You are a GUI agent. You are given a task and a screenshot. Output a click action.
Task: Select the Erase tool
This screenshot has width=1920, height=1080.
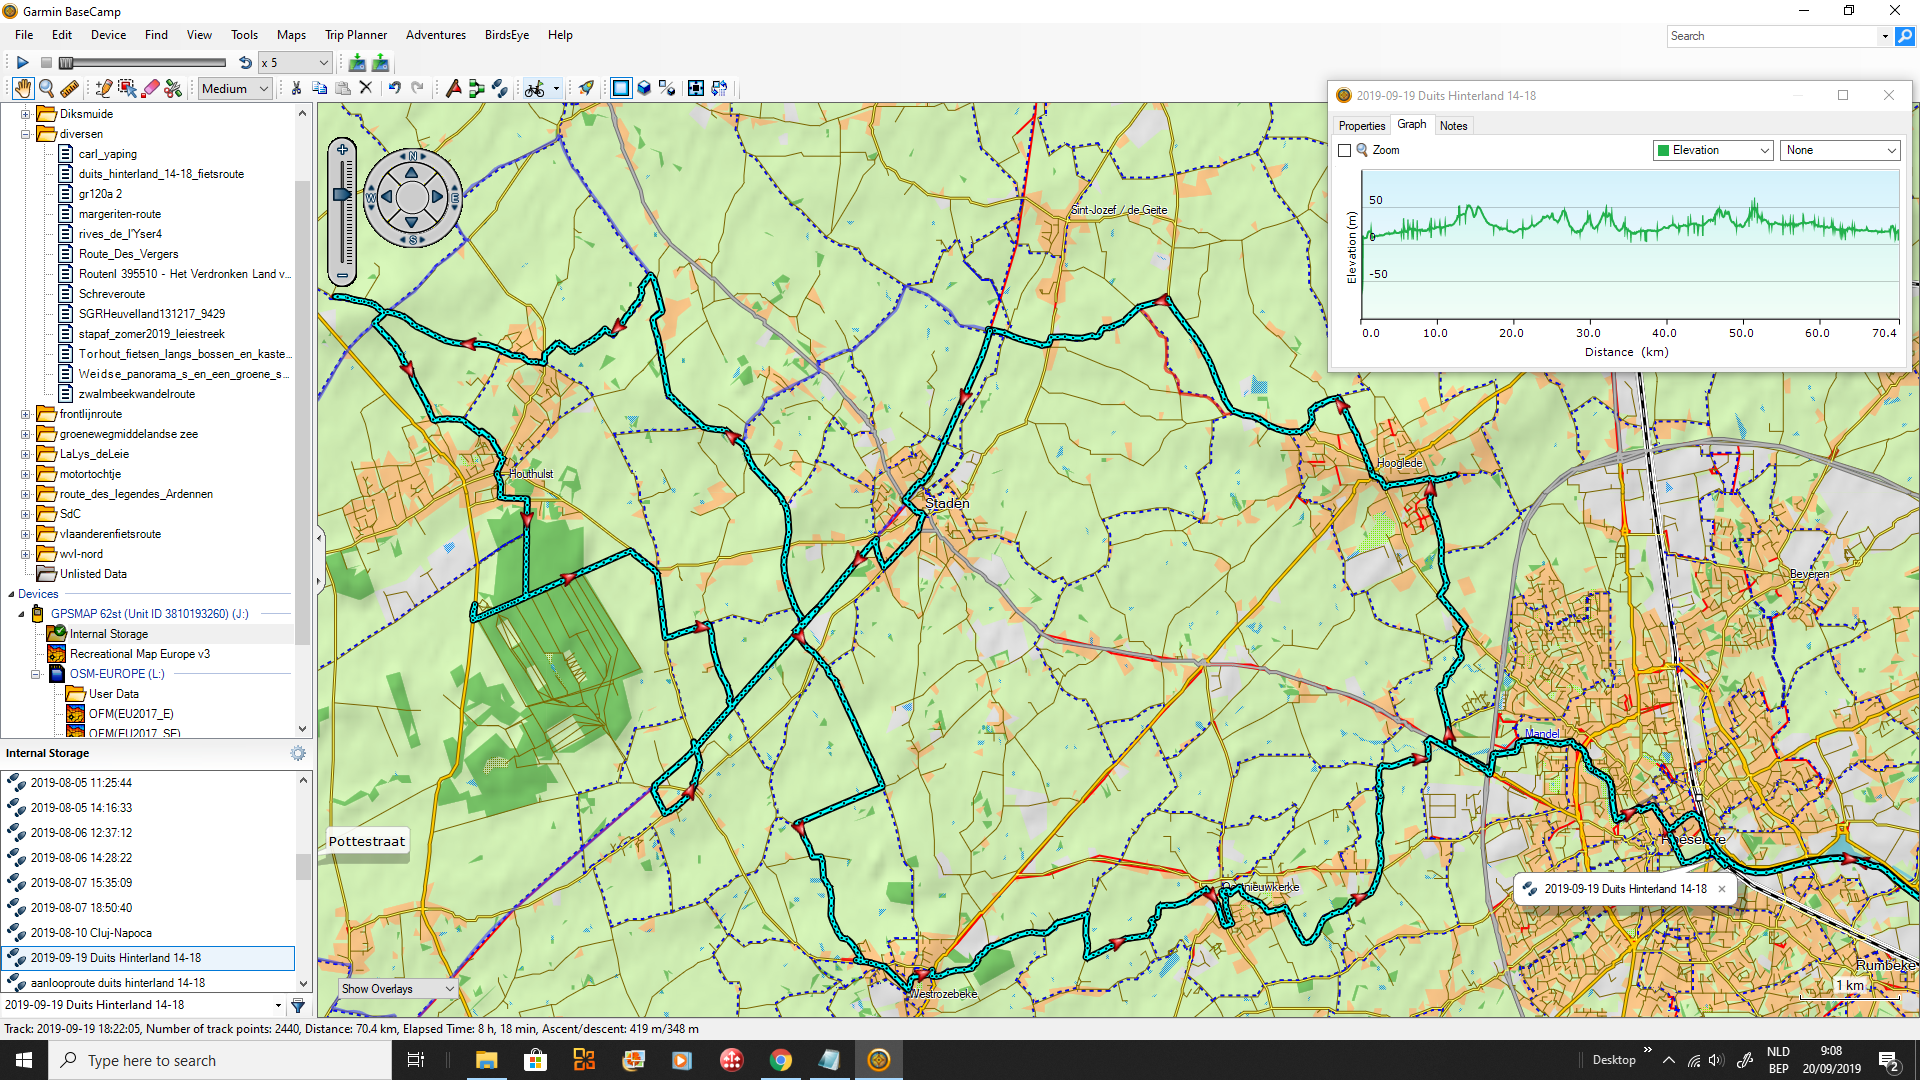[x=150, y=88]
